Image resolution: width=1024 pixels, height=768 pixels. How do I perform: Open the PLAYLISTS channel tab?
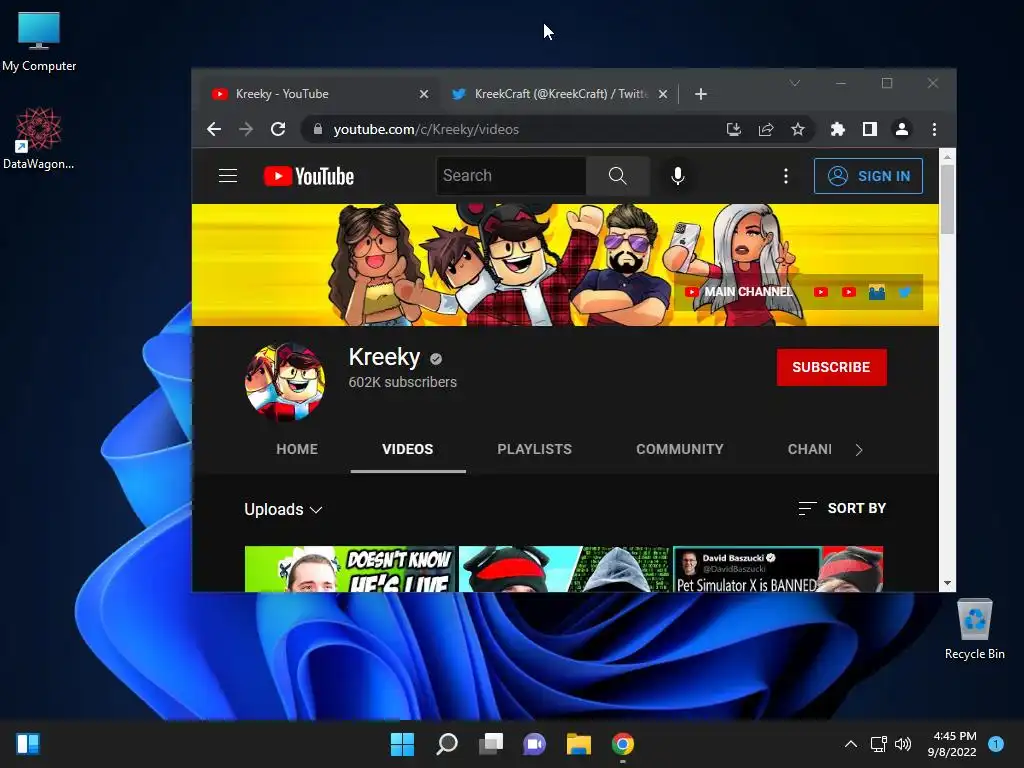click(x=534, y=449)
